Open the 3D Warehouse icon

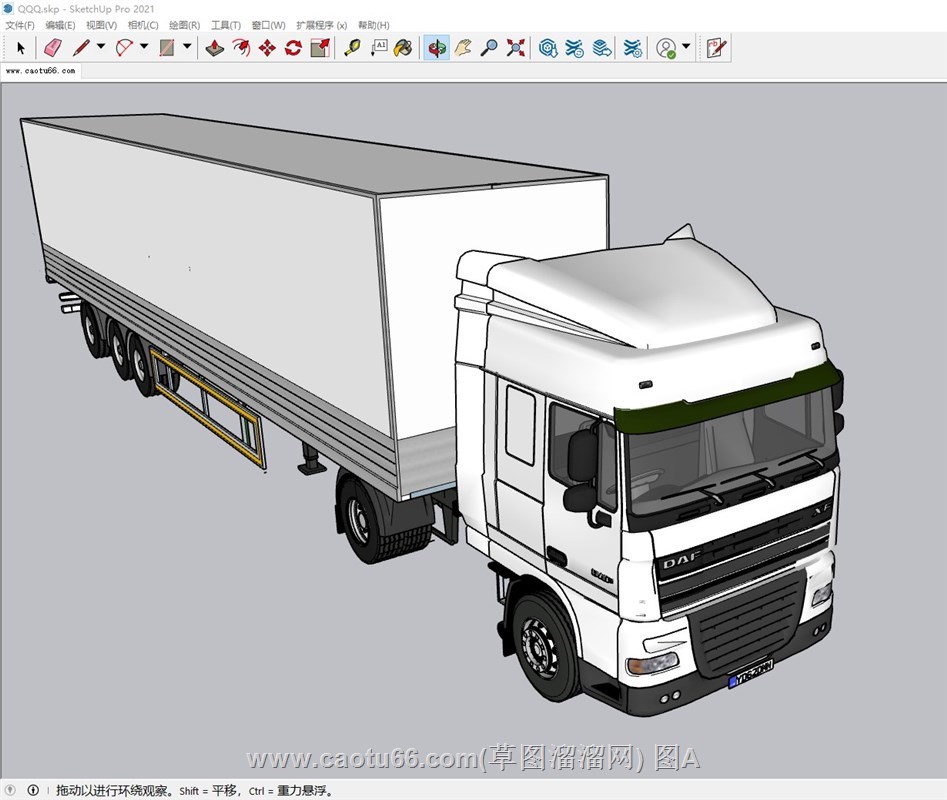pos(548,47)
